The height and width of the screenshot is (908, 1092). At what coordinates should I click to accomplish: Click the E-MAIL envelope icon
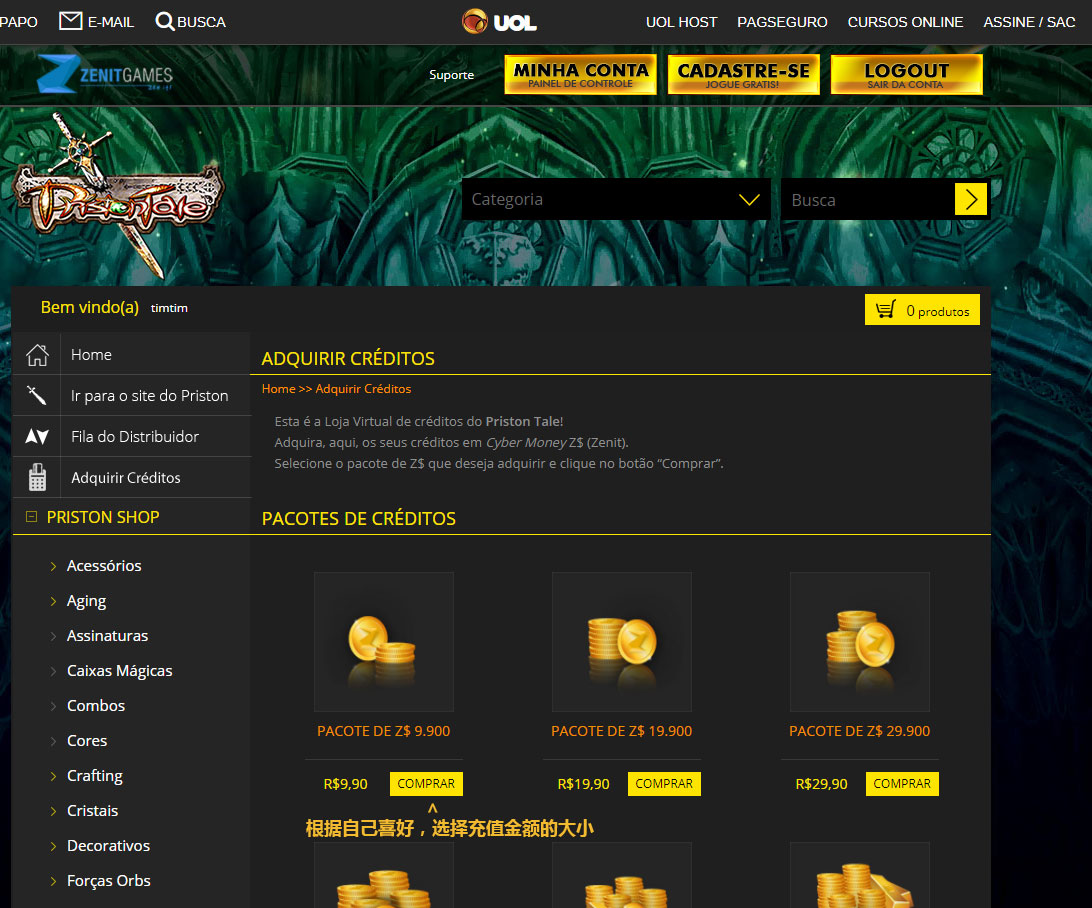pos(70,21)
